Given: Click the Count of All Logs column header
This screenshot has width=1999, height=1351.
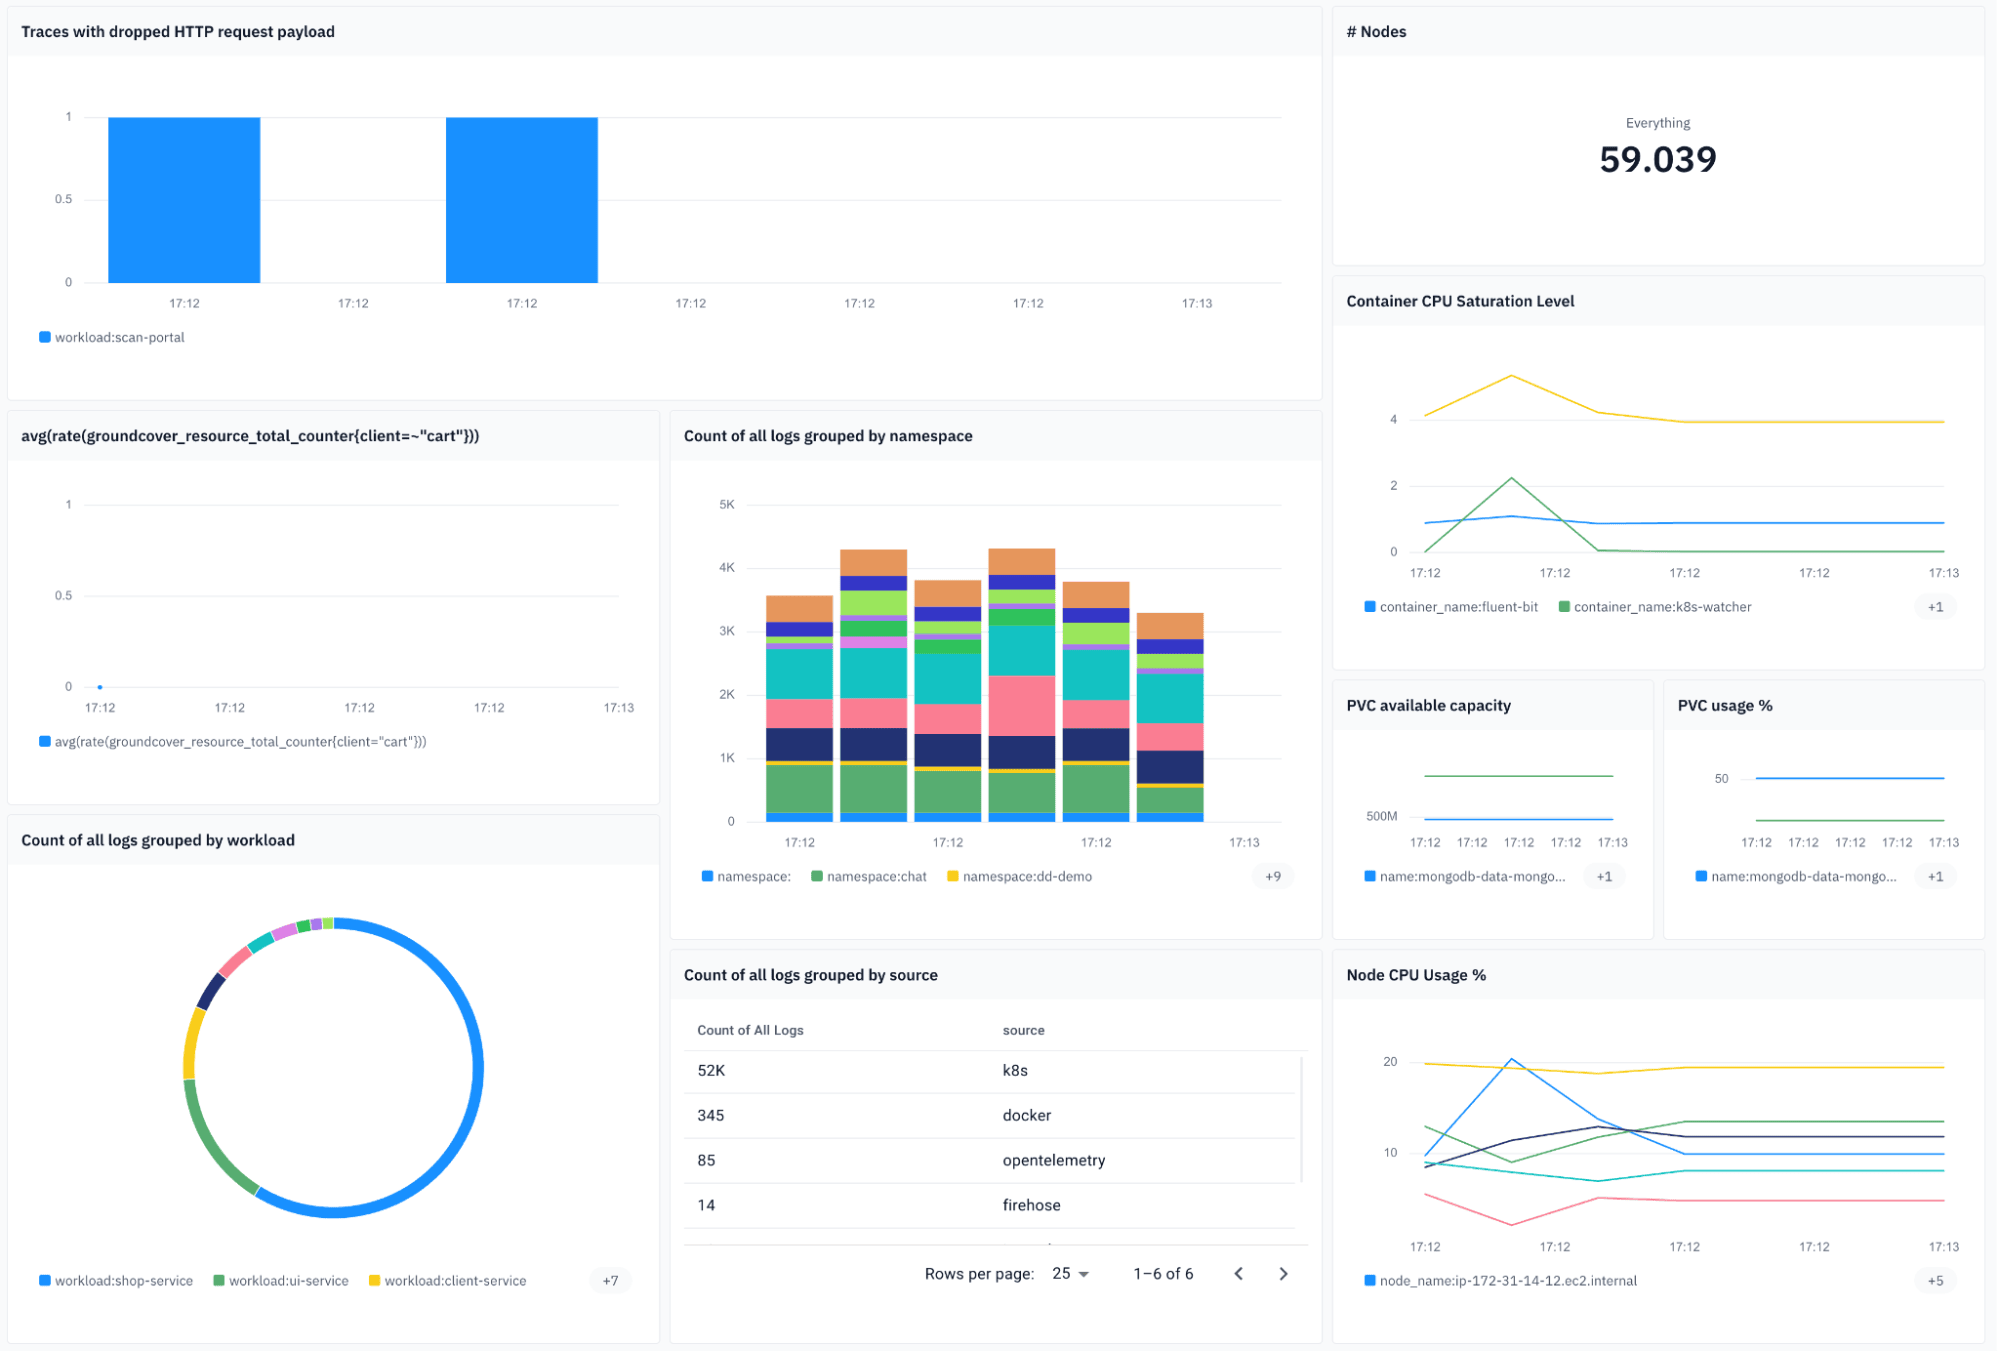Looking at the screenshot, I should click(750, 1030).
